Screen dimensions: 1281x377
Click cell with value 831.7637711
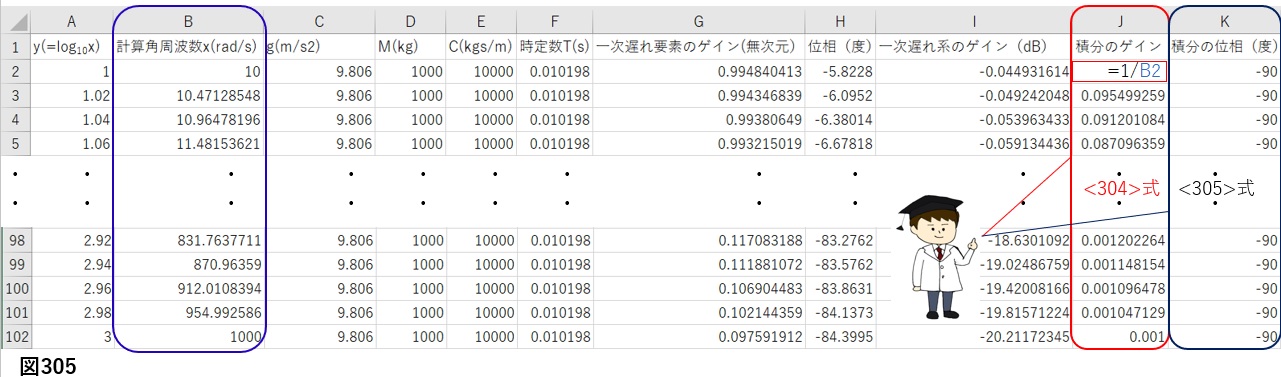189,241
